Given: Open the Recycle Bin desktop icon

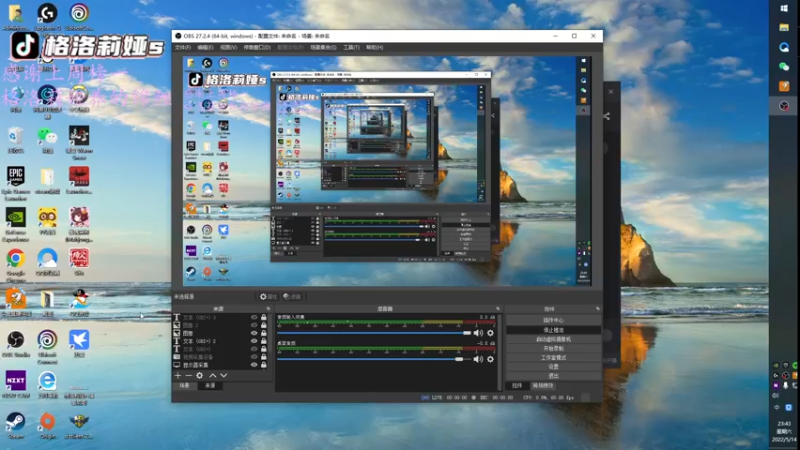Looking at the screenshot, I should click(x=16, y=139).
